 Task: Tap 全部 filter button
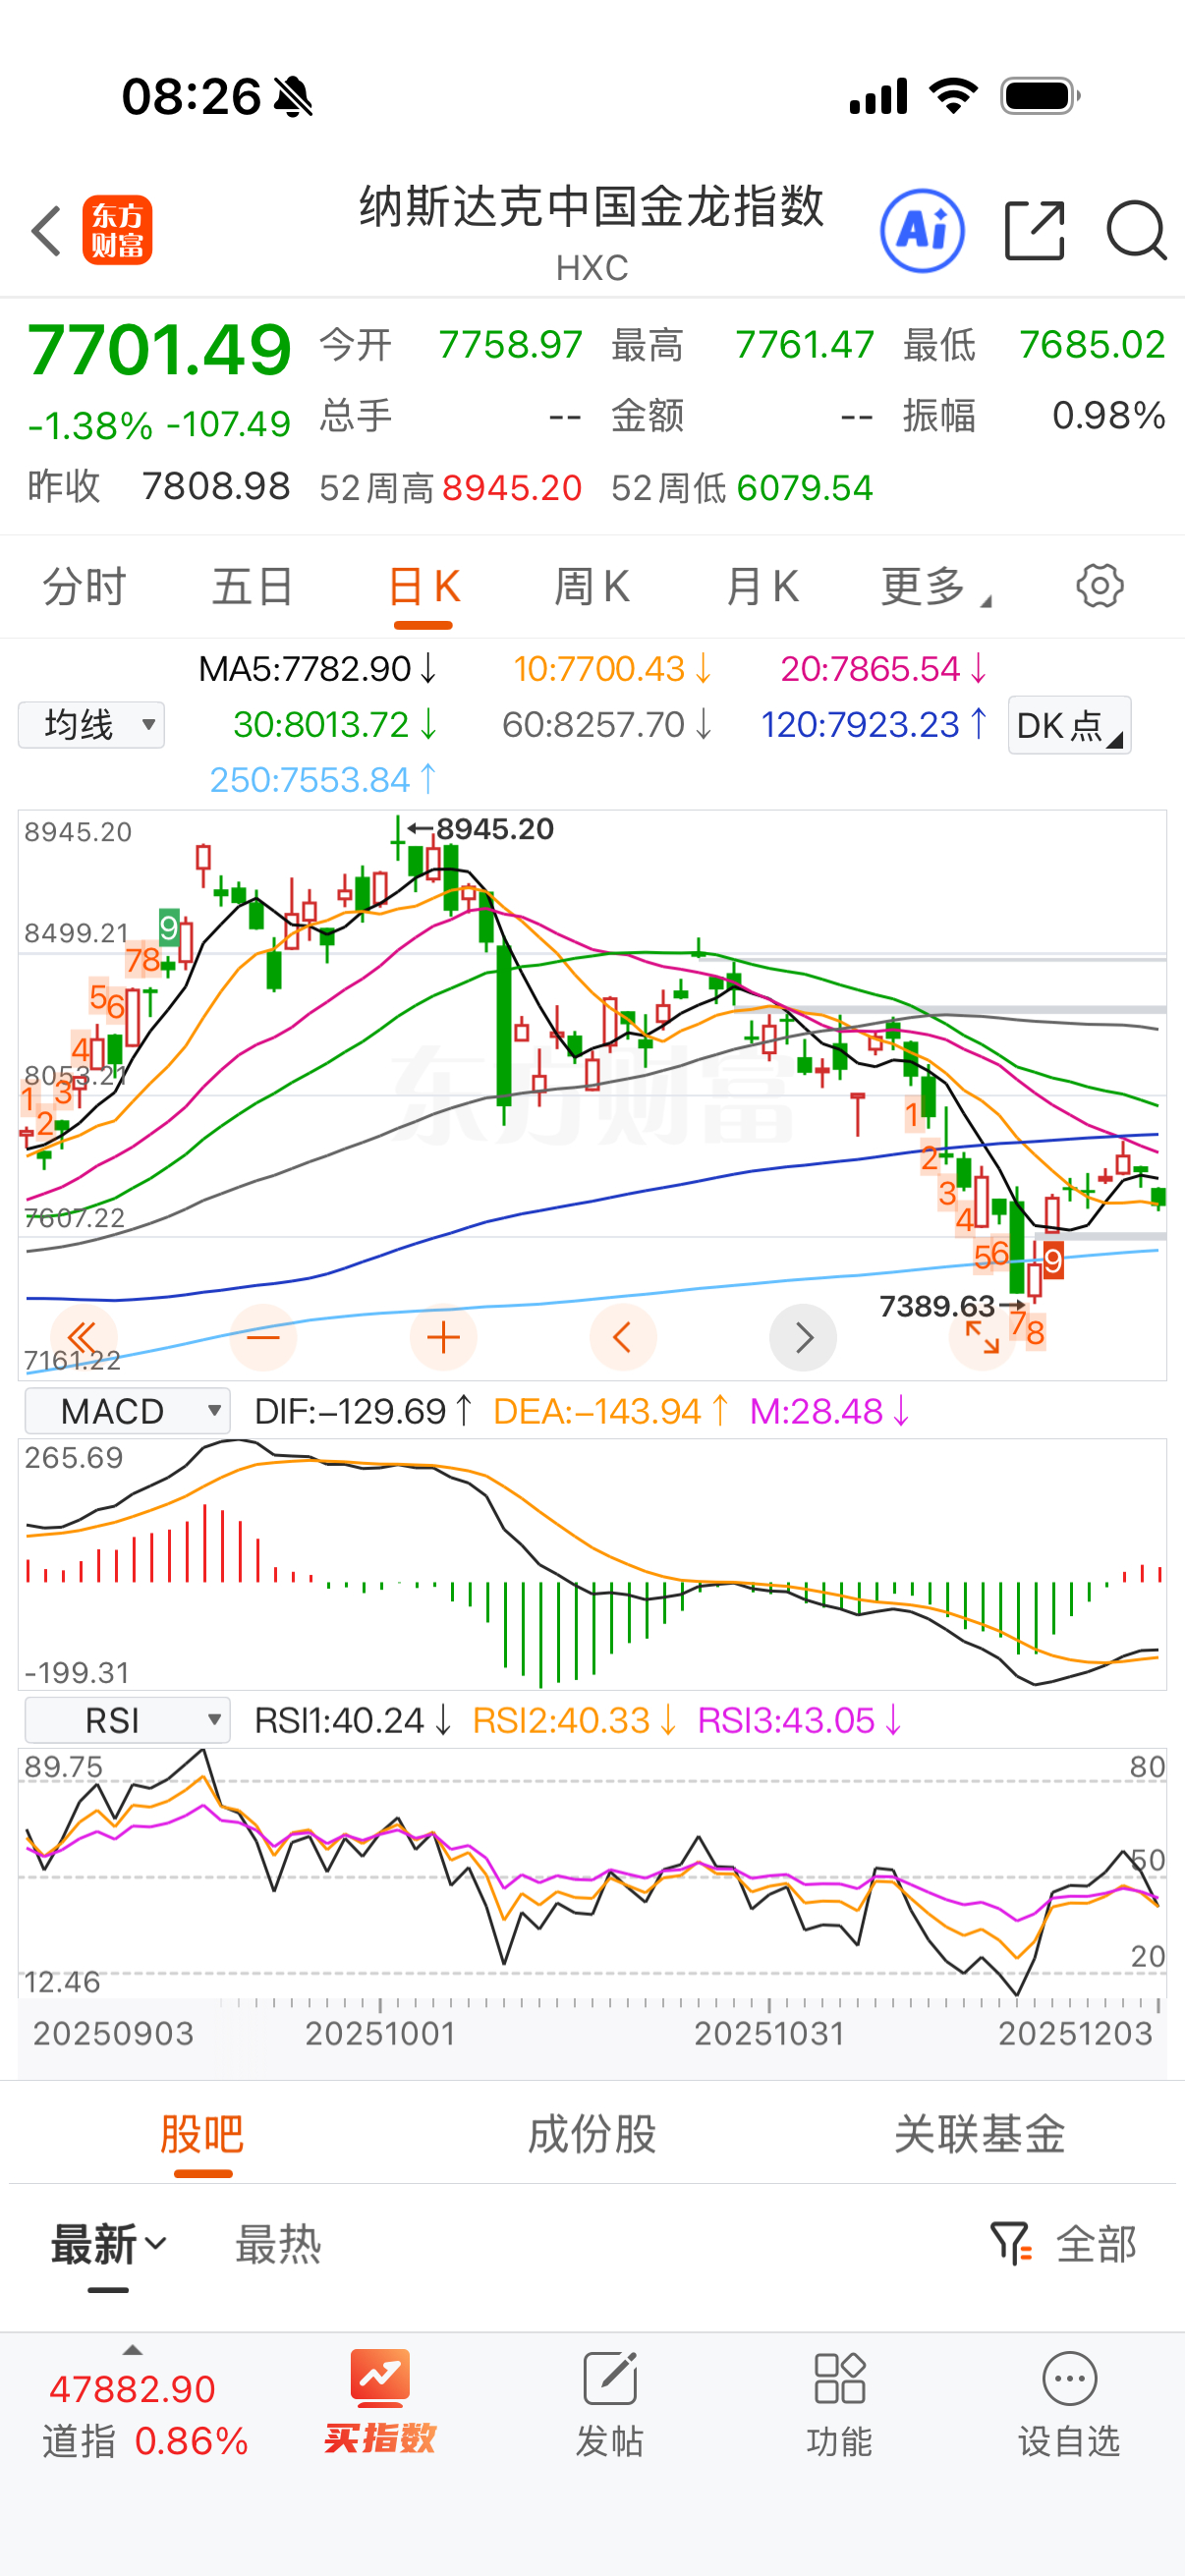1096,2245
